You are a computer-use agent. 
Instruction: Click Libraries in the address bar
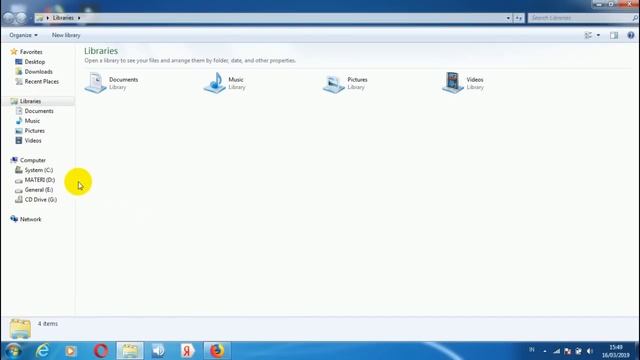63,18
